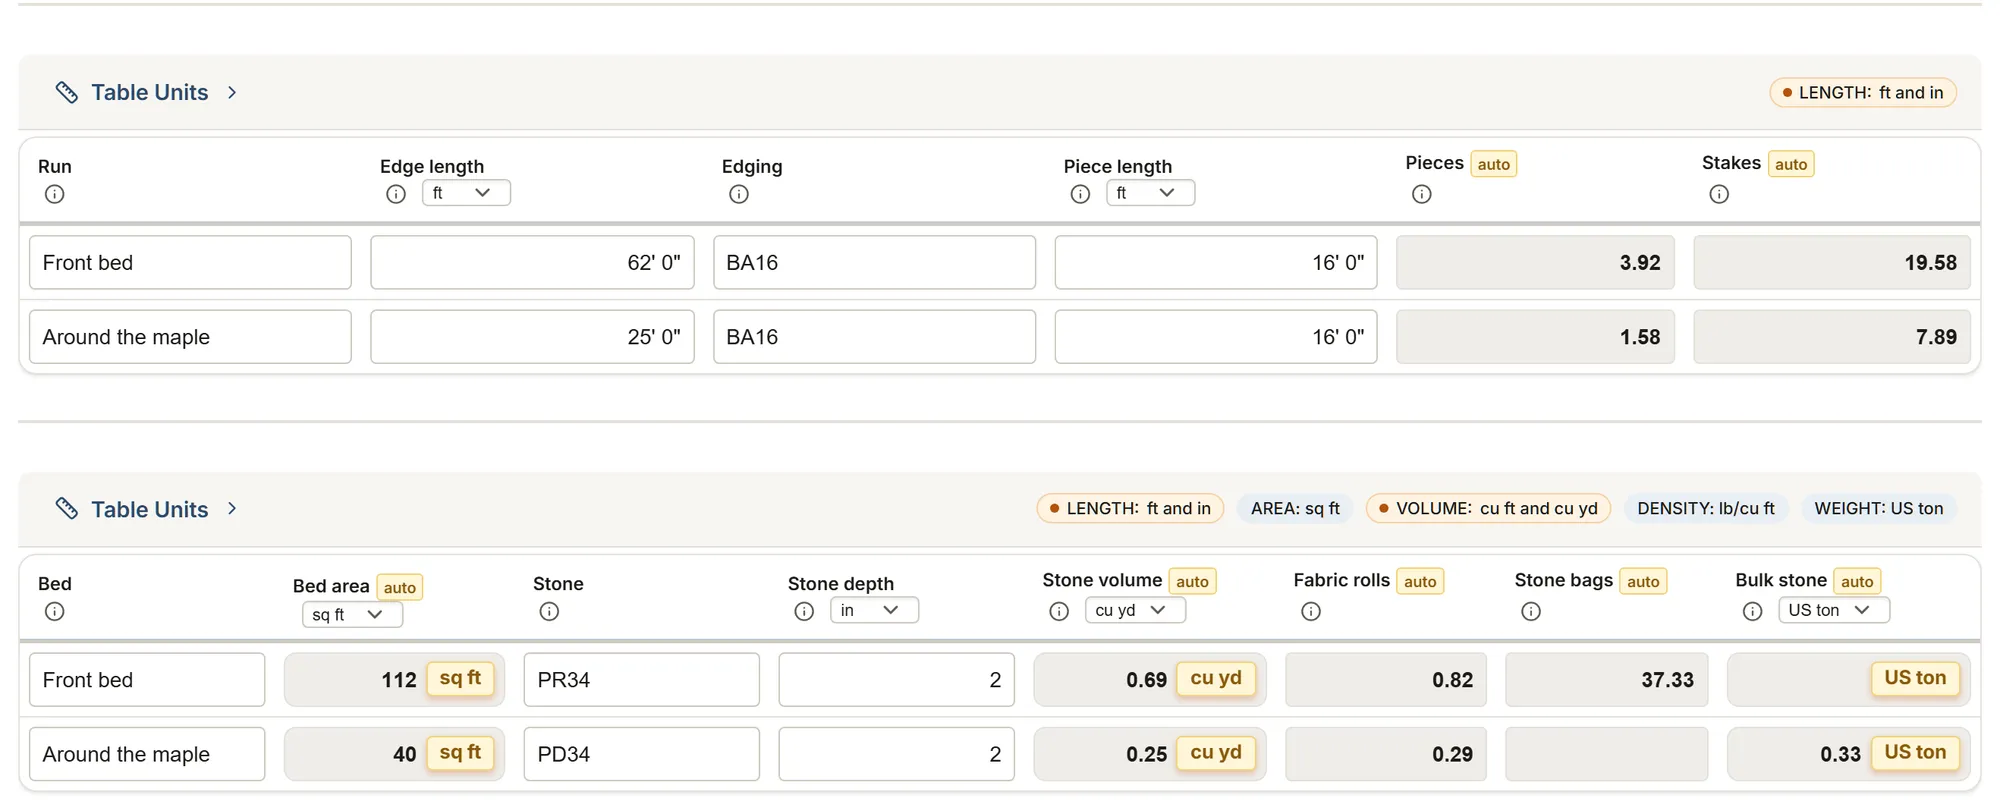Screen dimensions: 2000x810
Task: Show info for the Piece length column
Action: tap(1080, 194)
